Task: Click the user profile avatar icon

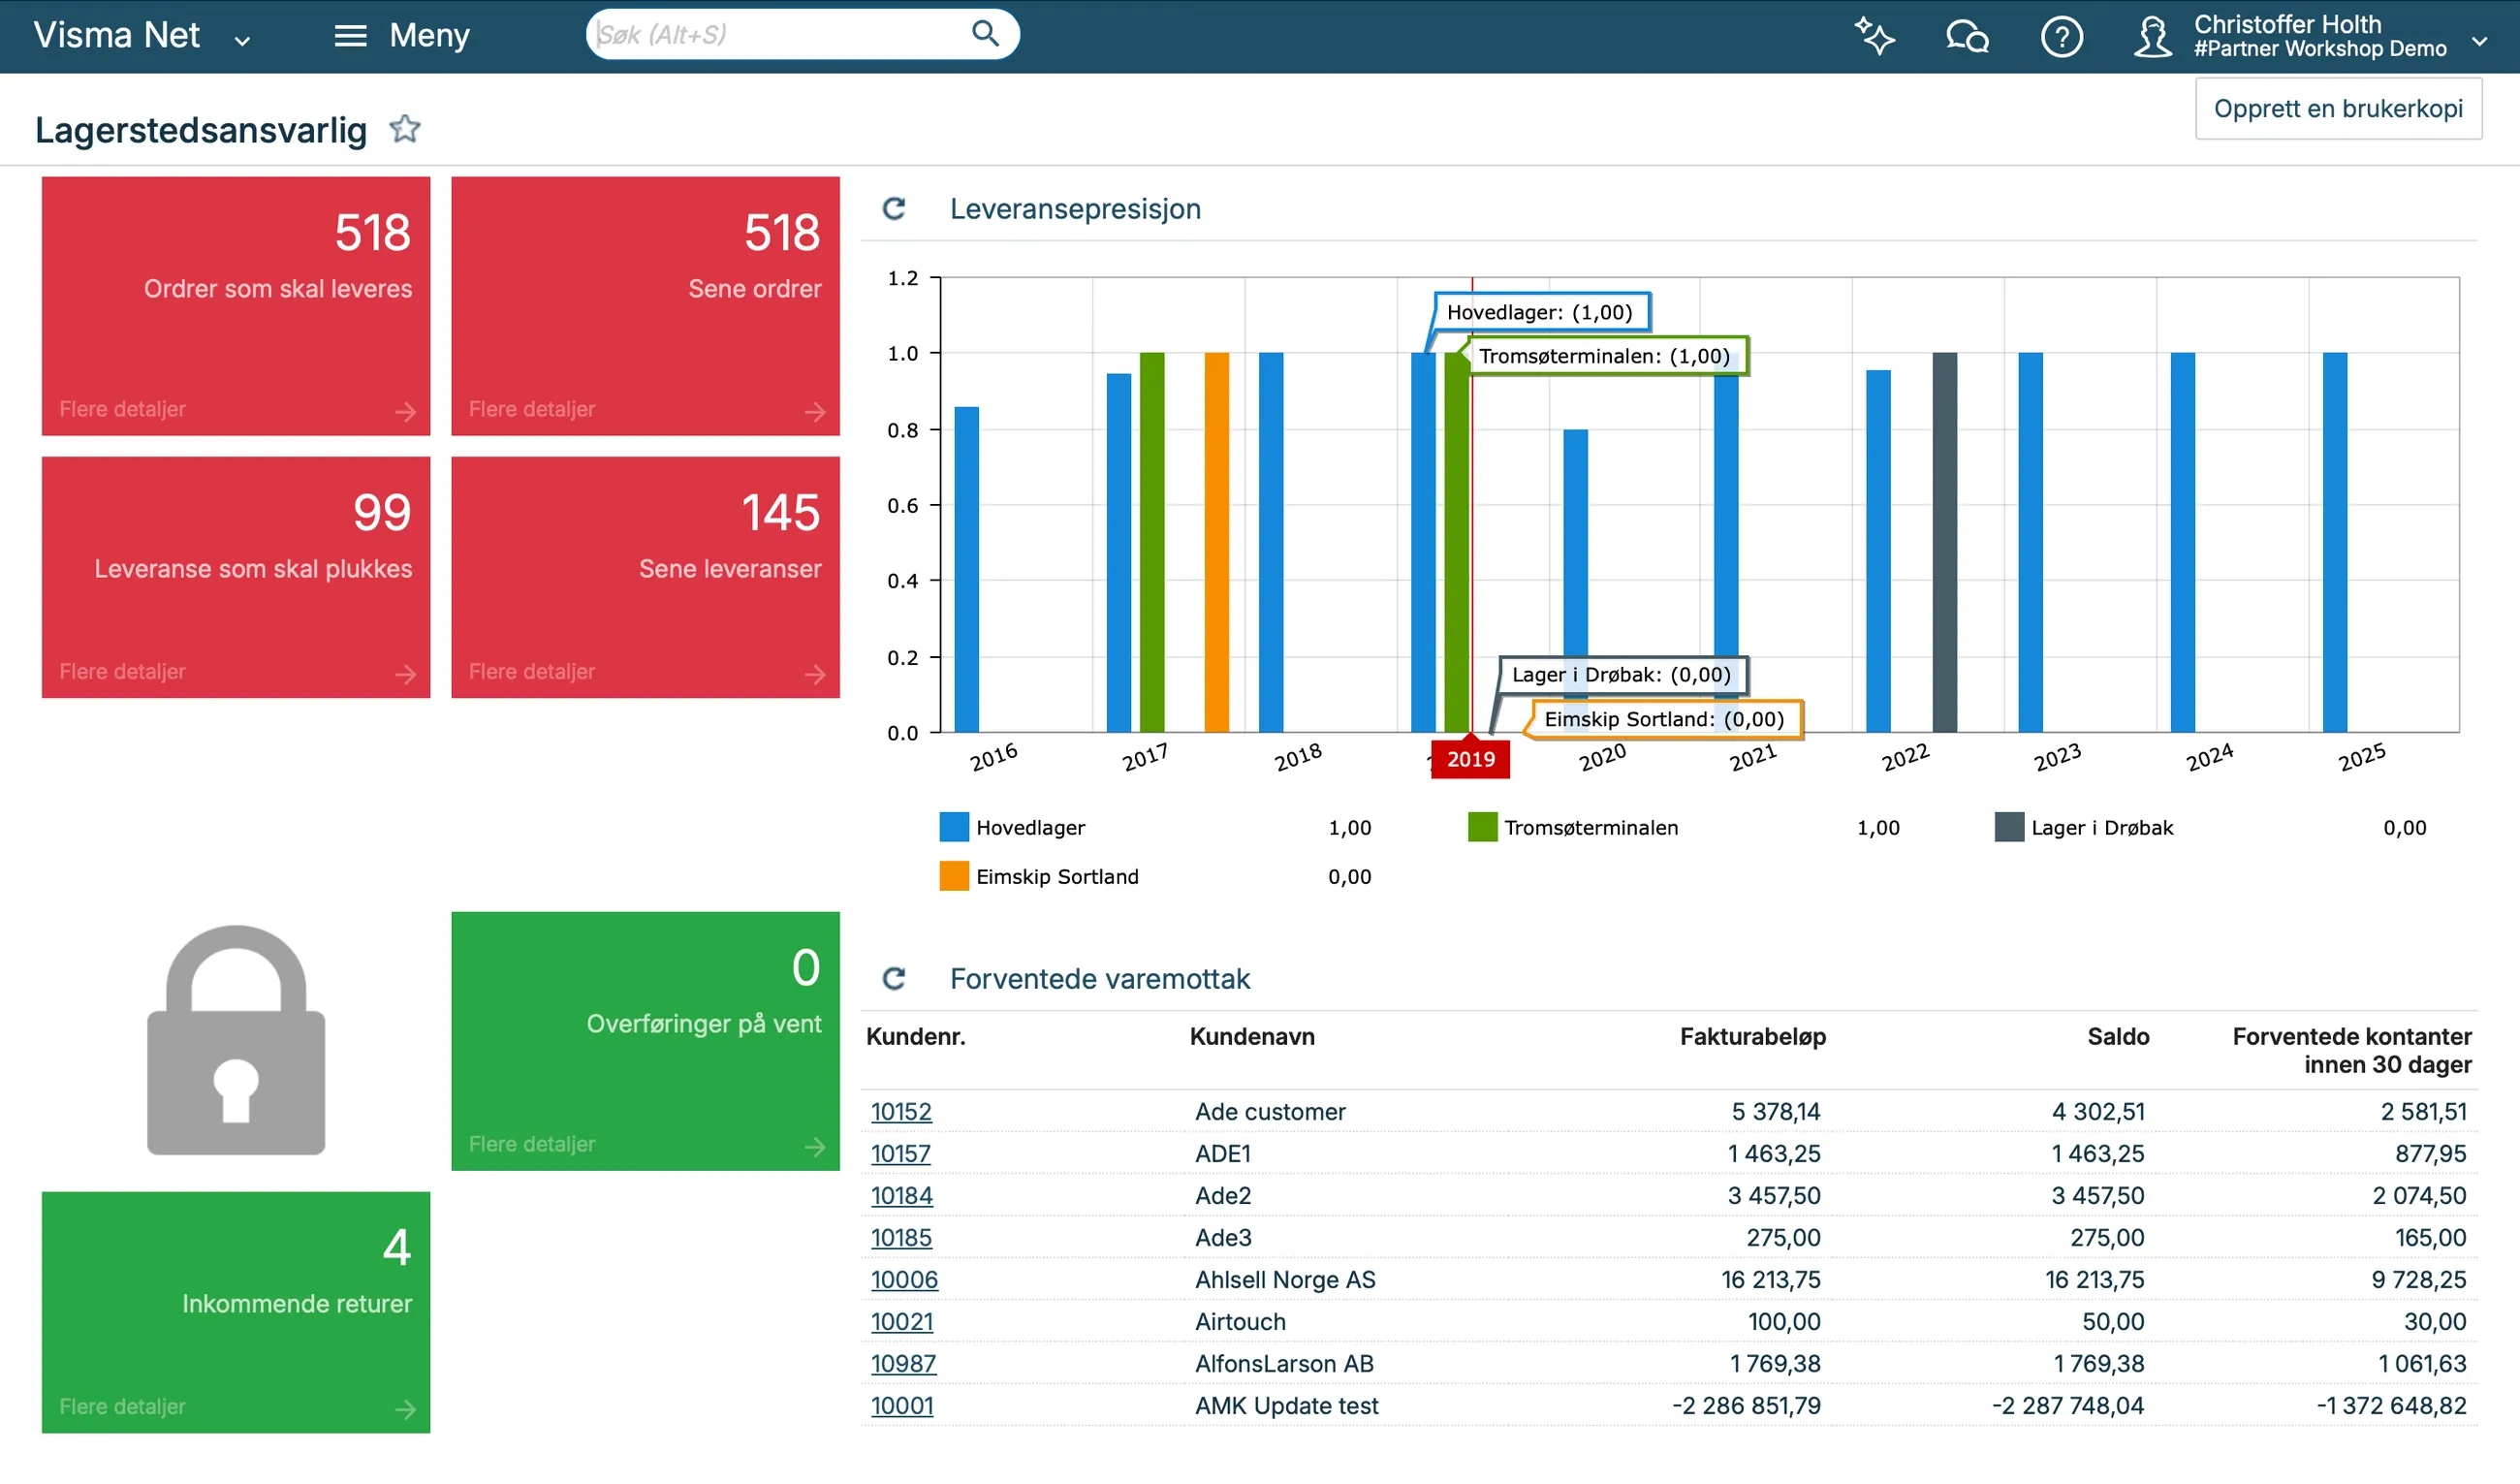Action: point(2151,37)
